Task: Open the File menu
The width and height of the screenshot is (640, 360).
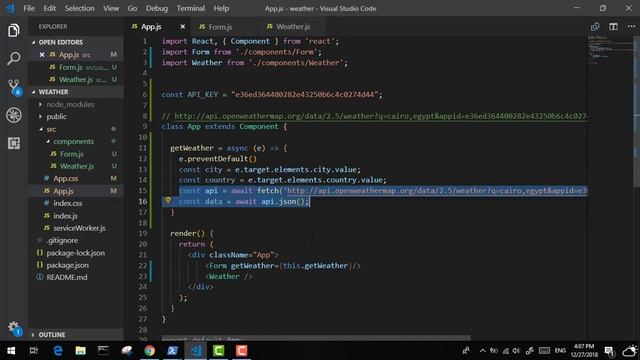Action: coord(29,8)
